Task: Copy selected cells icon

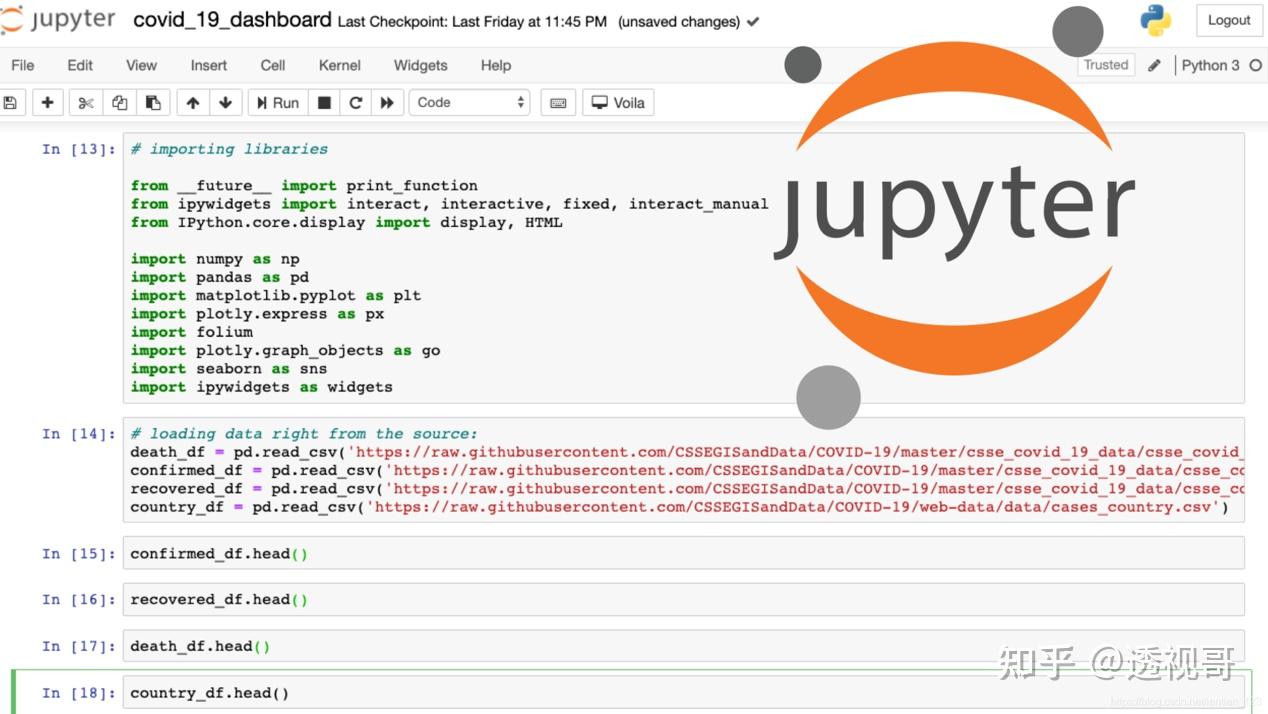Action: [x=119, y=102]
